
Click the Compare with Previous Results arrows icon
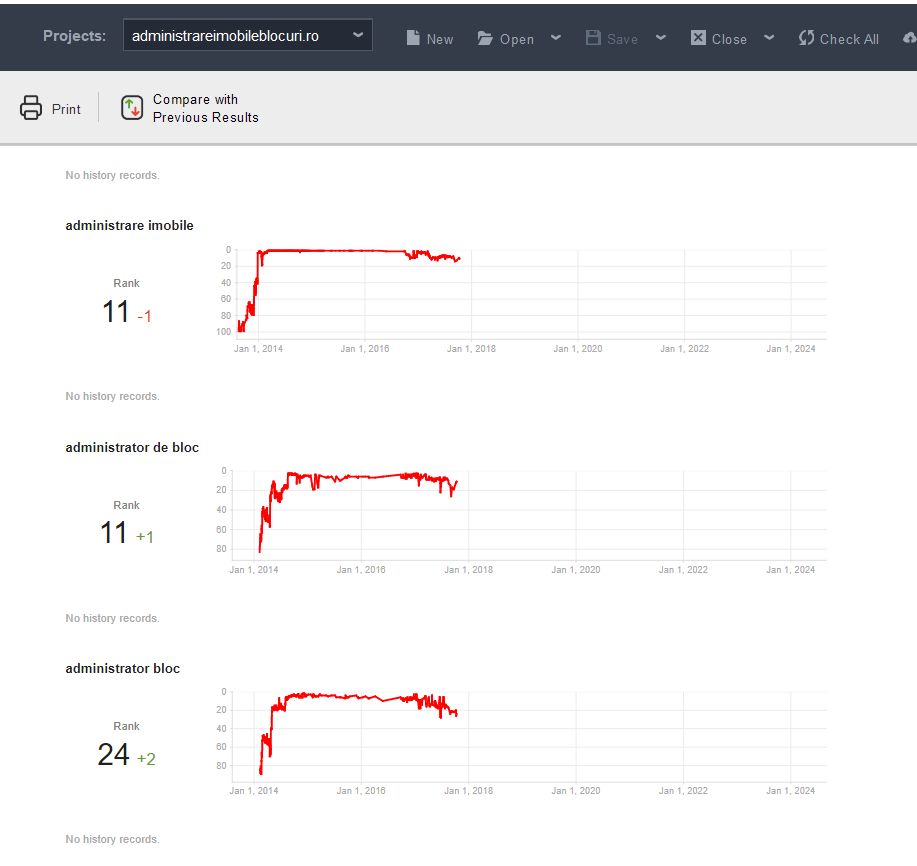(x=132, y=107)
